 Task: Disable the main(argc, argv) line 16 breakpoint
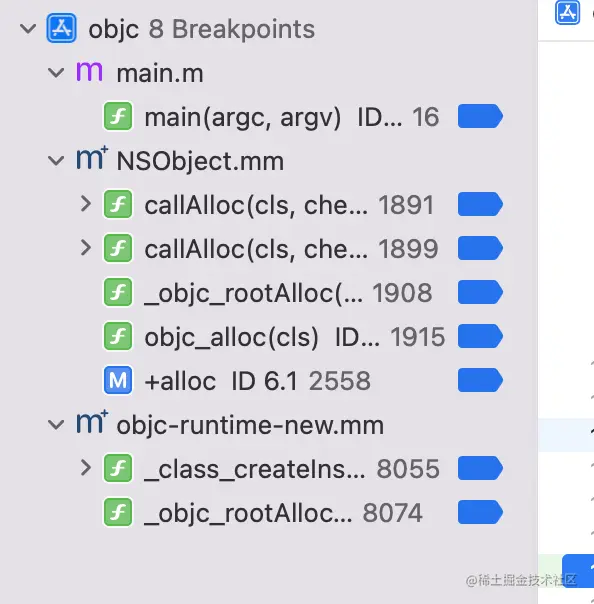(x=480, y=116)
